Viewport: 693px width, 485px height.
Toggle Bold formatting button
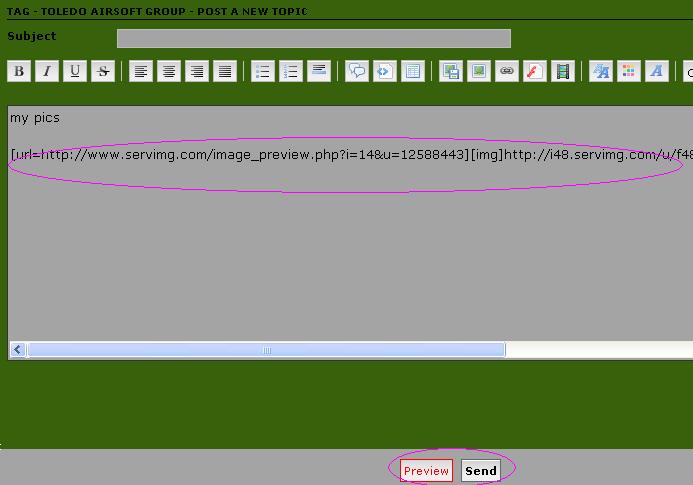coord(19,71)
